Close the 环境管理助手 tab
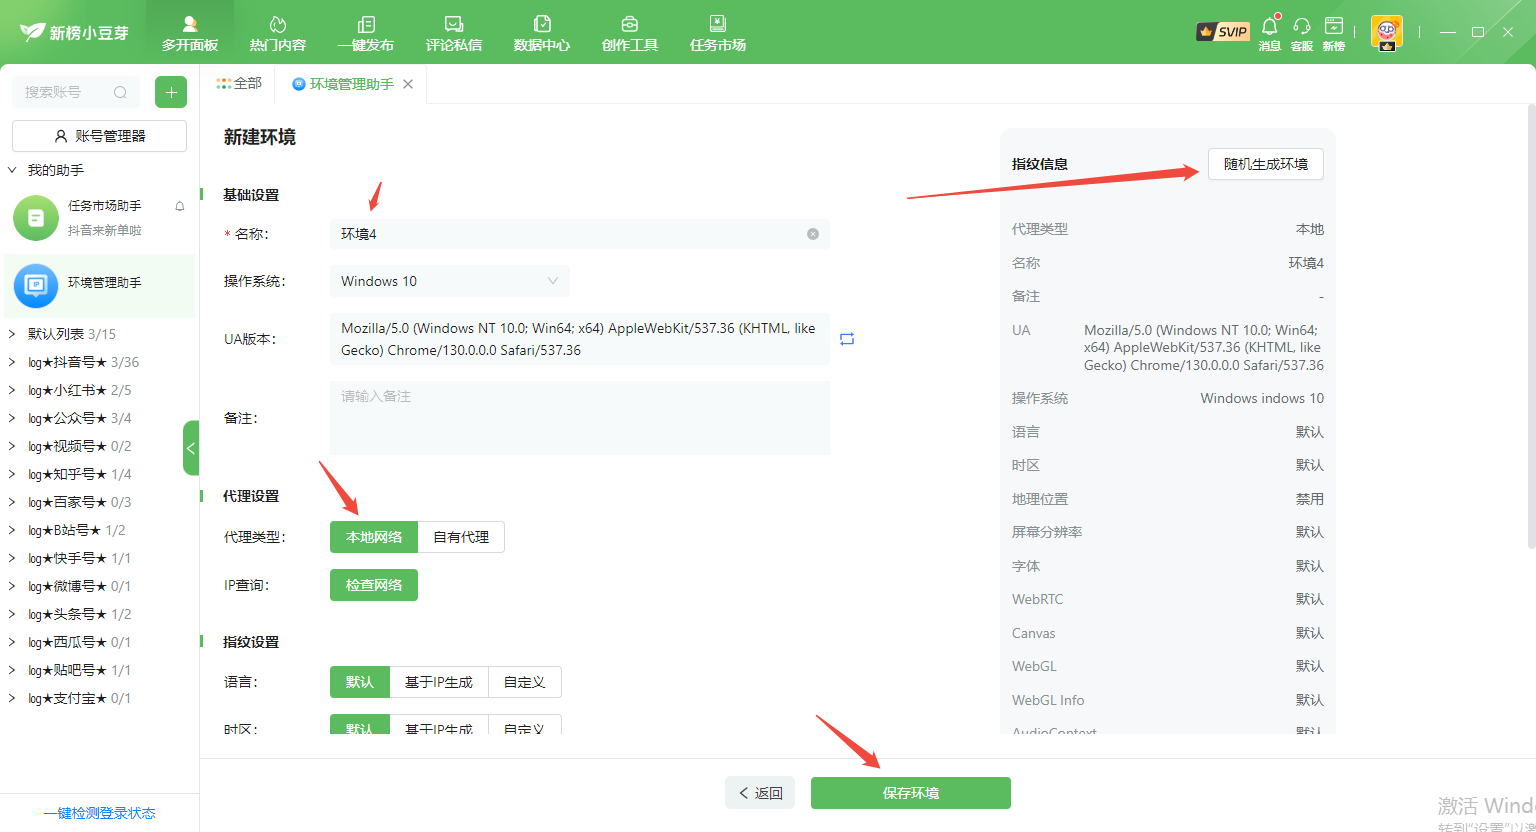1536x832 pixels. 408,84
